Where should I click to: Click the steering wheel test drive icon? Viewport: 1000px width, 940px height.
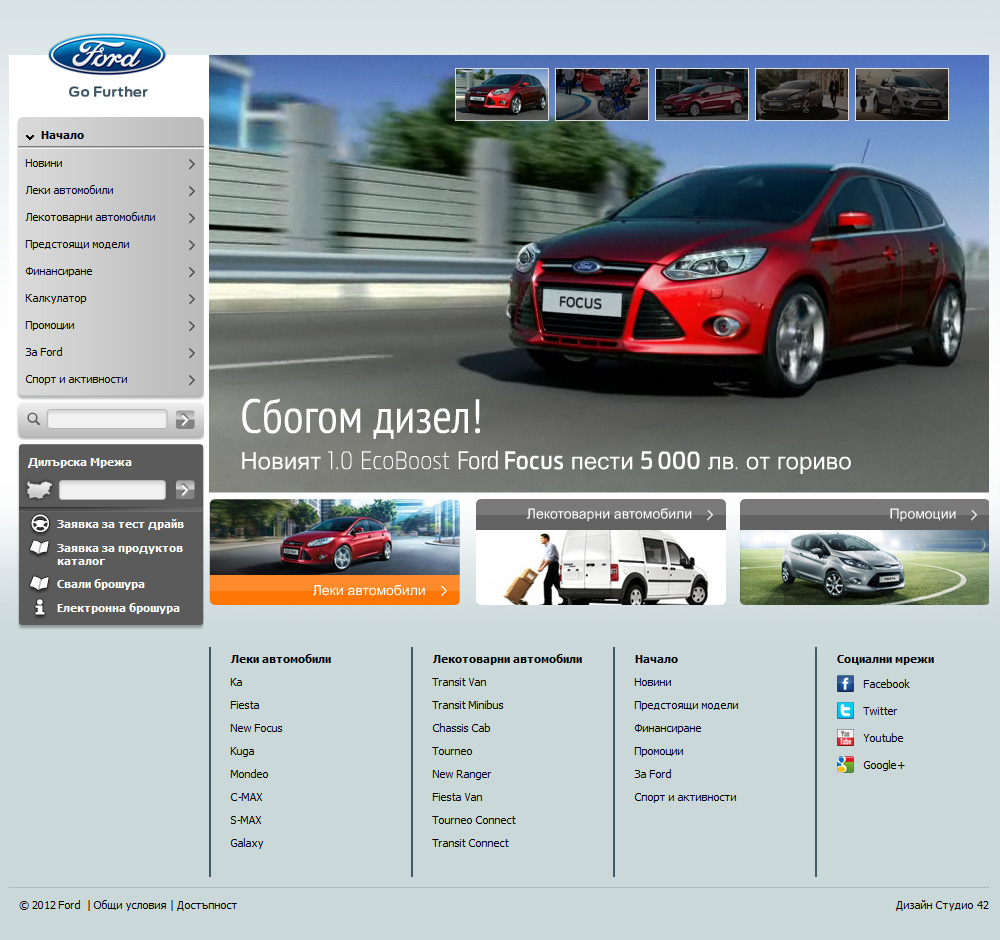click(40, 524)
